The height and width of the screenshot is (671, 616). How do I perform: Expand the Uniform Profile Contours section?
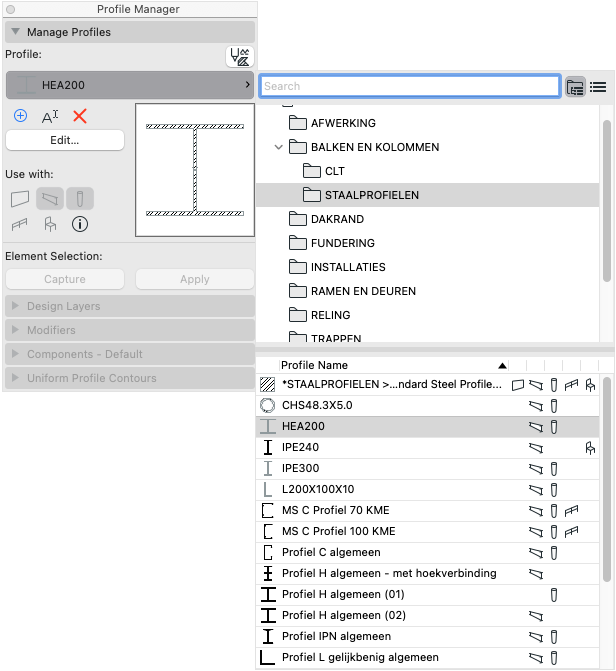[16, 378]
